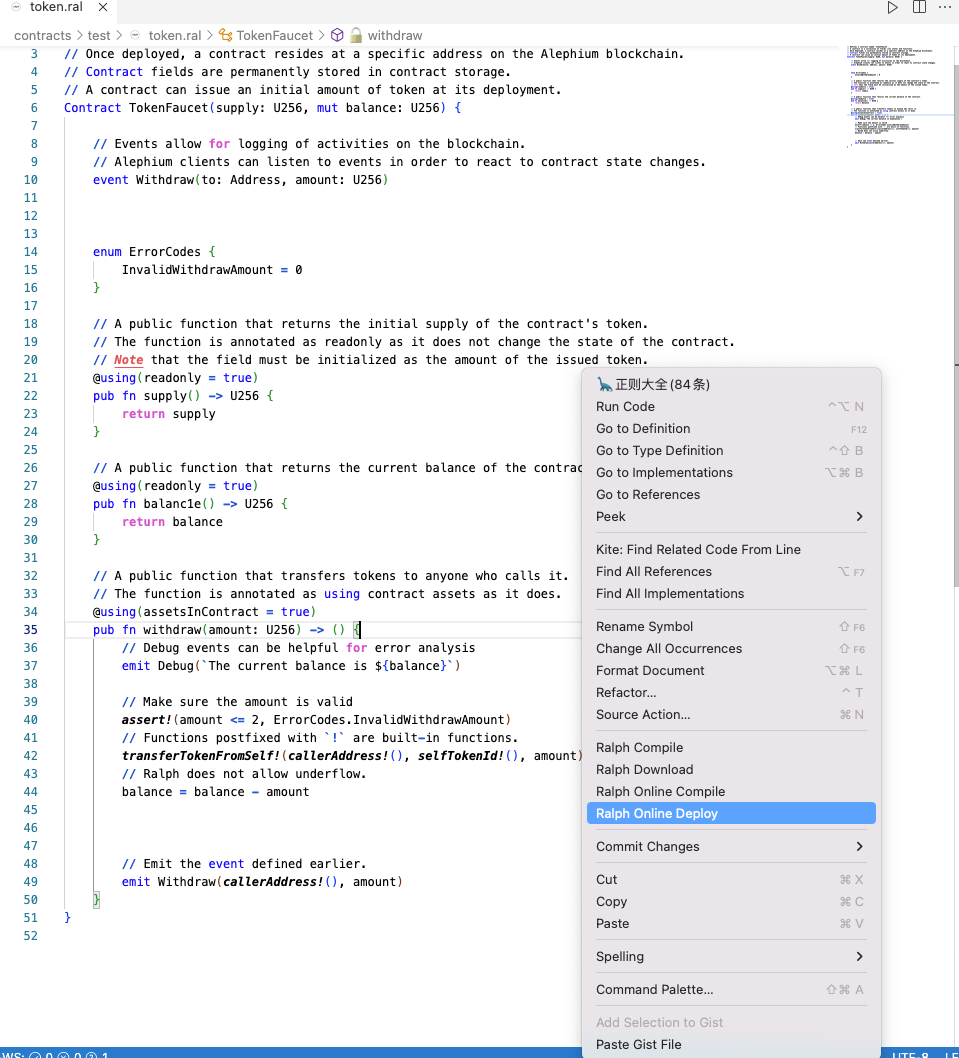This screenshot has width=959, height=1058.
Task: Expand the Commit Changes submenu
Action: point(732,847)
